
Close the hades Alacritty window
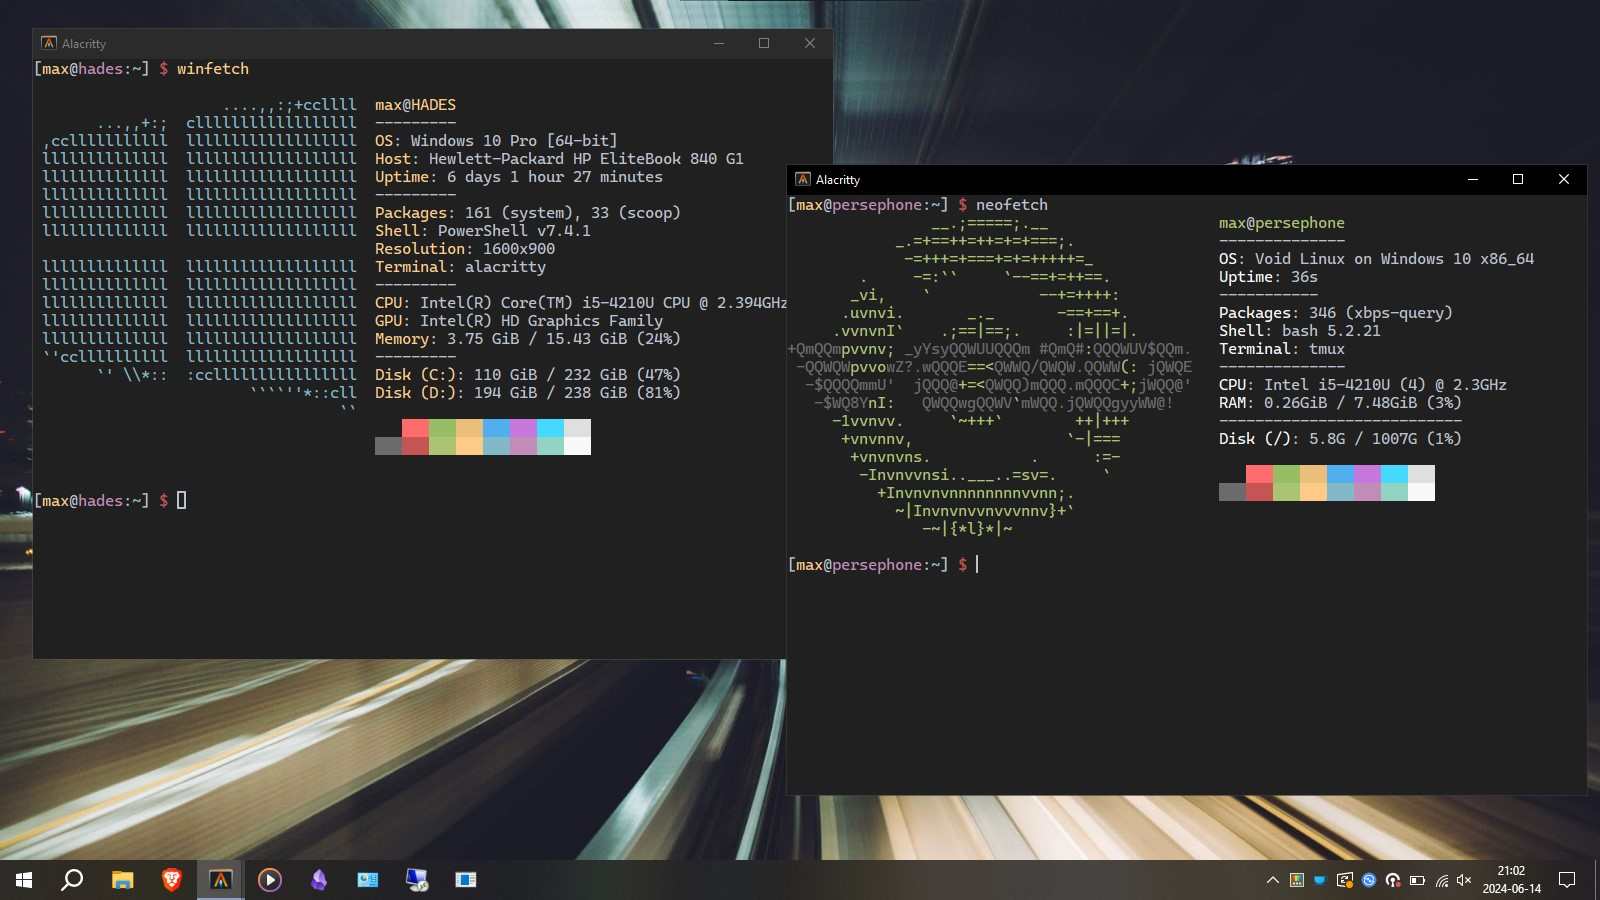pos(810,43)
